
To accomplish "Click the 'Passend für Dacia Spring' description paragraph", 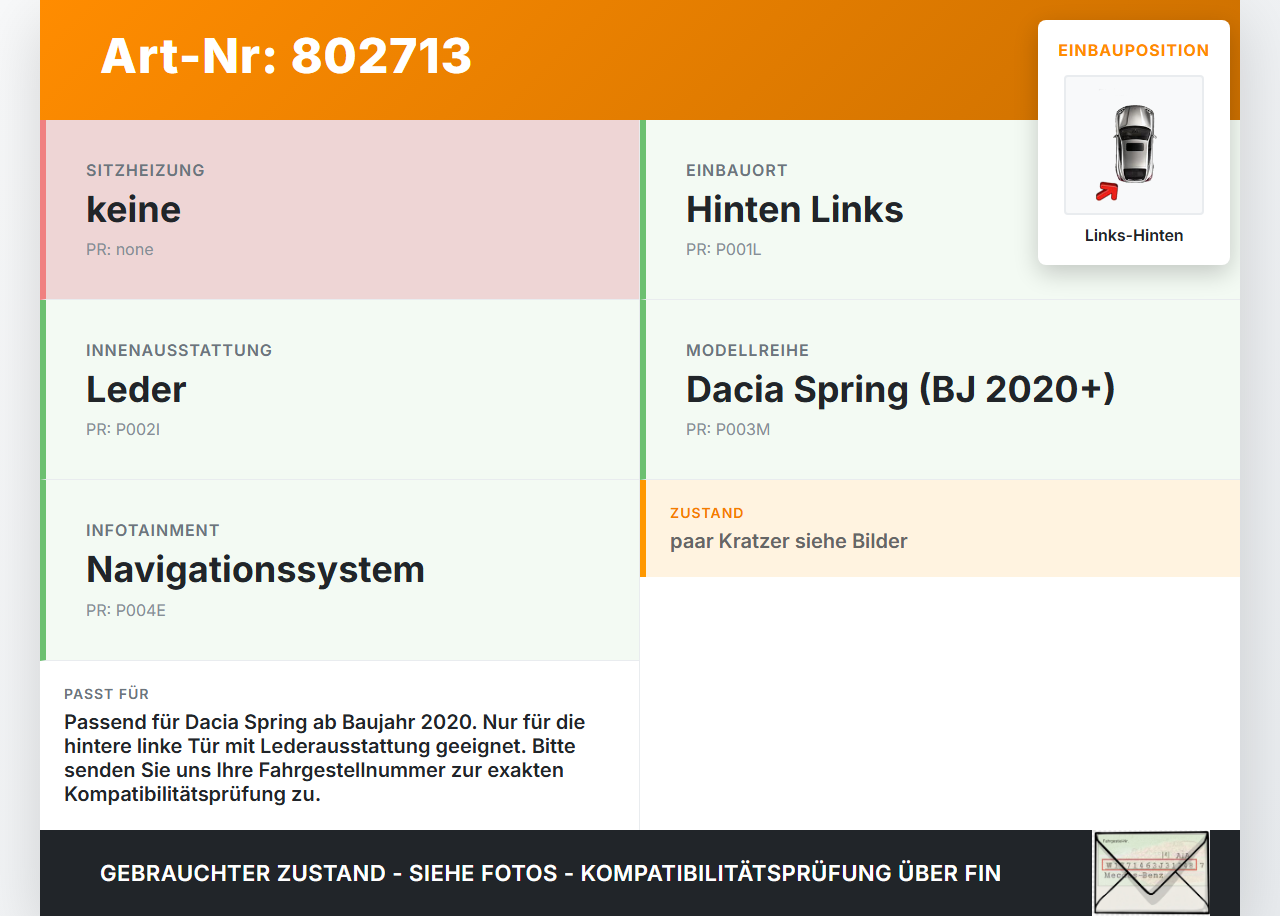I will (x=325, y=758).
